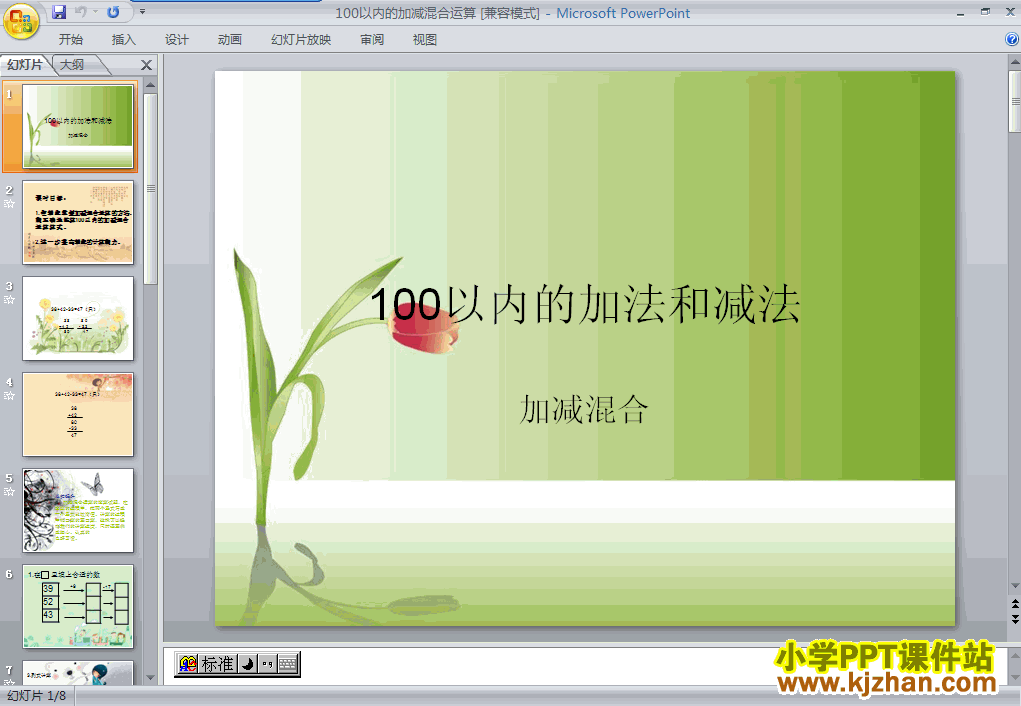Open the 开始 ribbon tab

(71, 40)
